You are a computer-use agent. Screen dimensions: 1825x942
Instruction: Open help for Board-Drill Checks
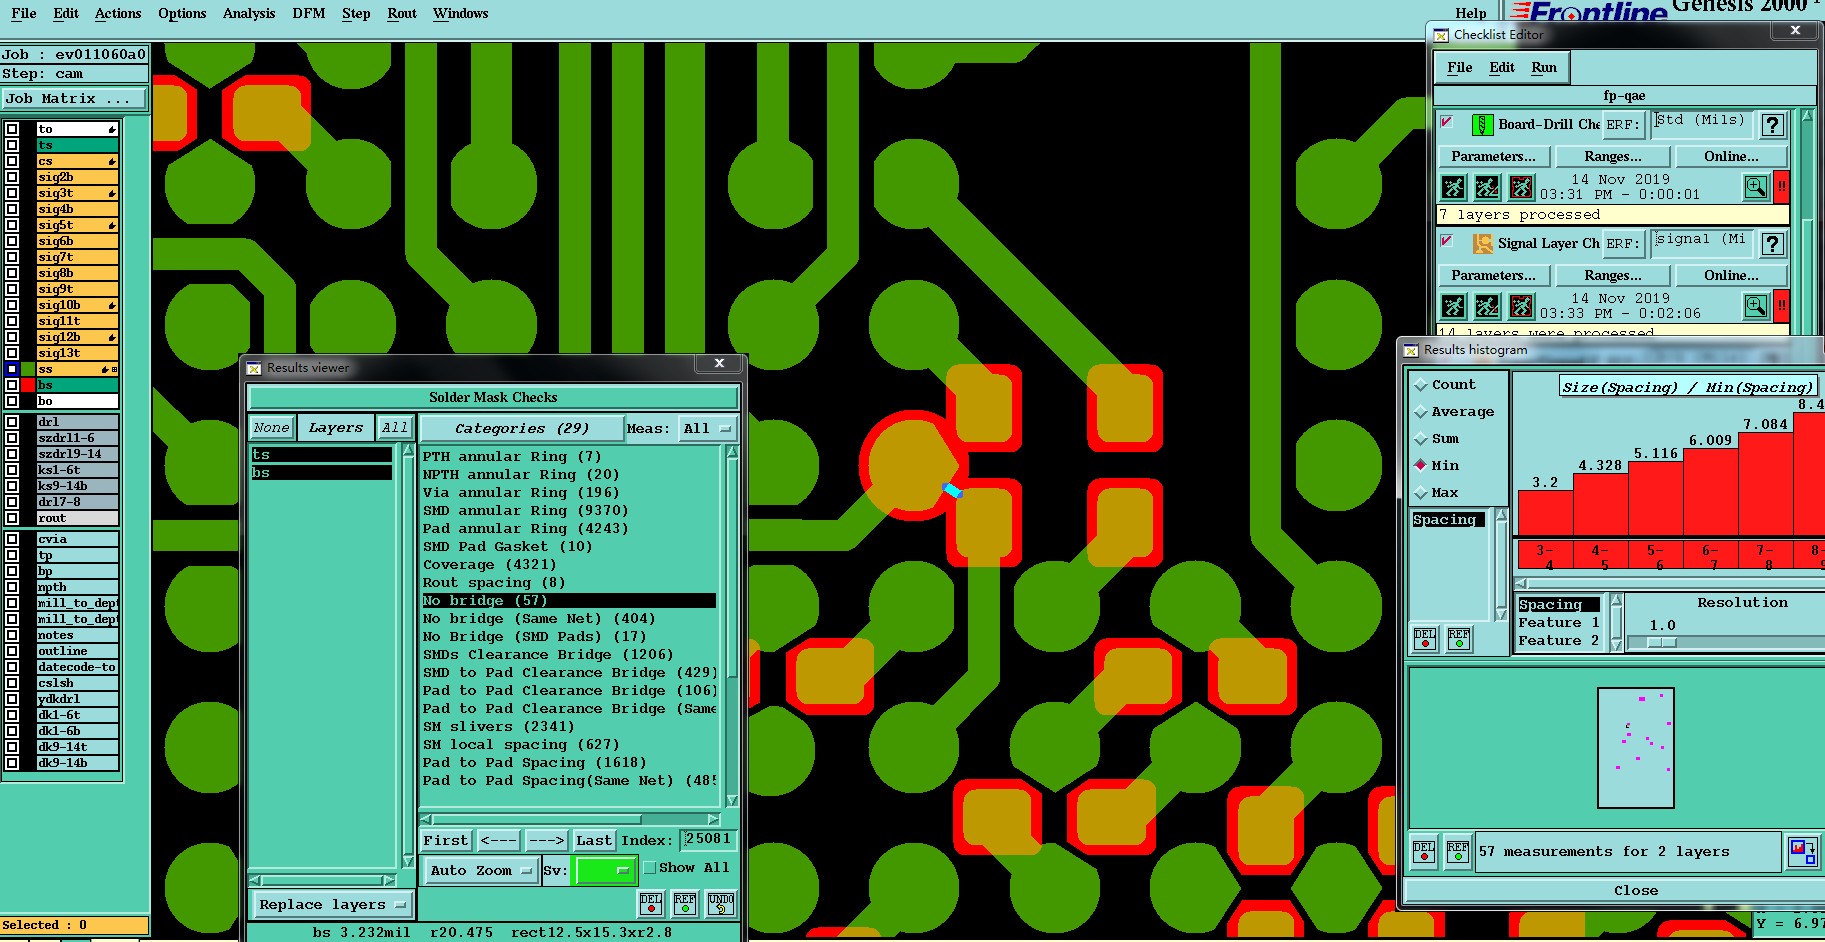[1772, 125]
